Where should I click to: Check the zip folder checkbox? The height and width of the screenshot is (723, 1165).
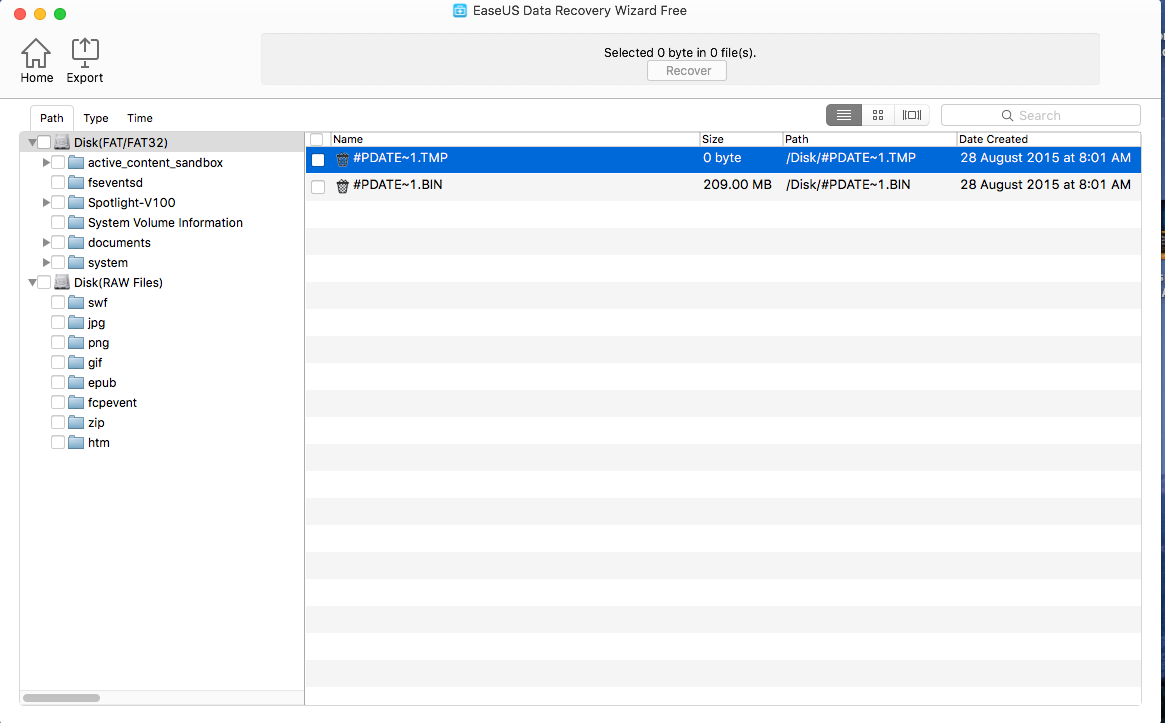(58, 423)
